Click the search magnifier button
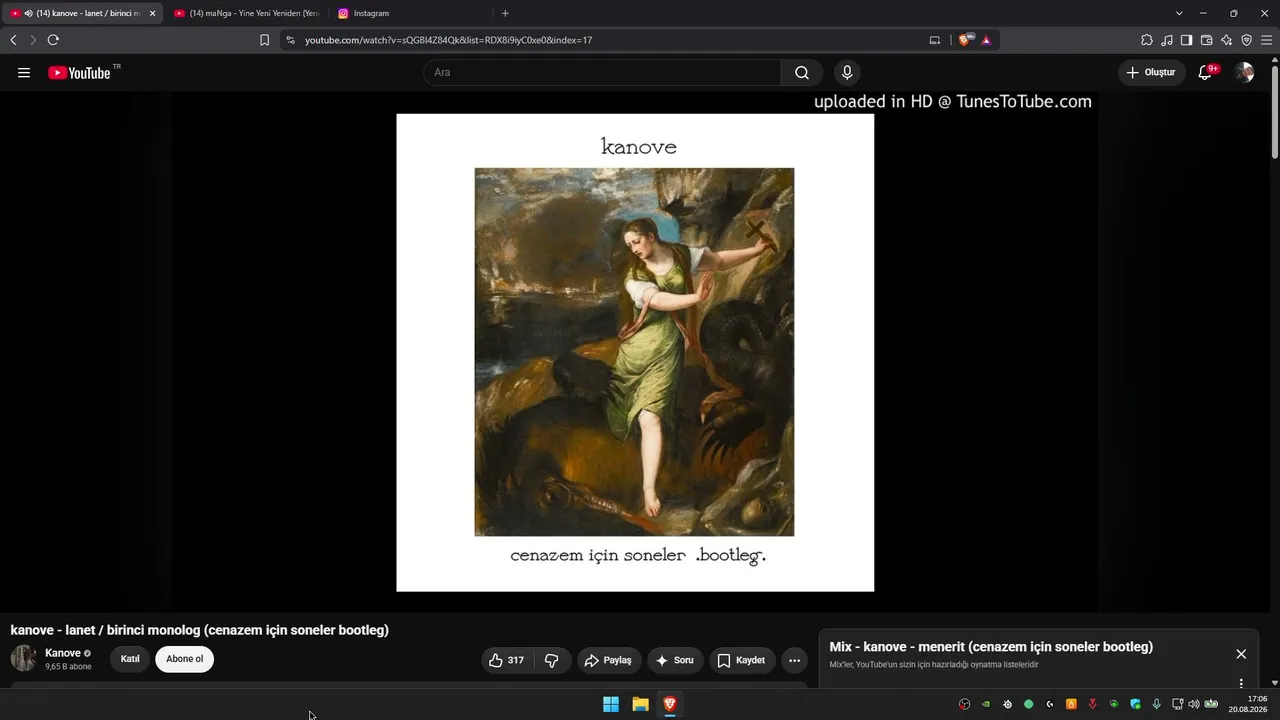Screen dimensions: 1280x720 pyautogui.click(x=802, y=72)
